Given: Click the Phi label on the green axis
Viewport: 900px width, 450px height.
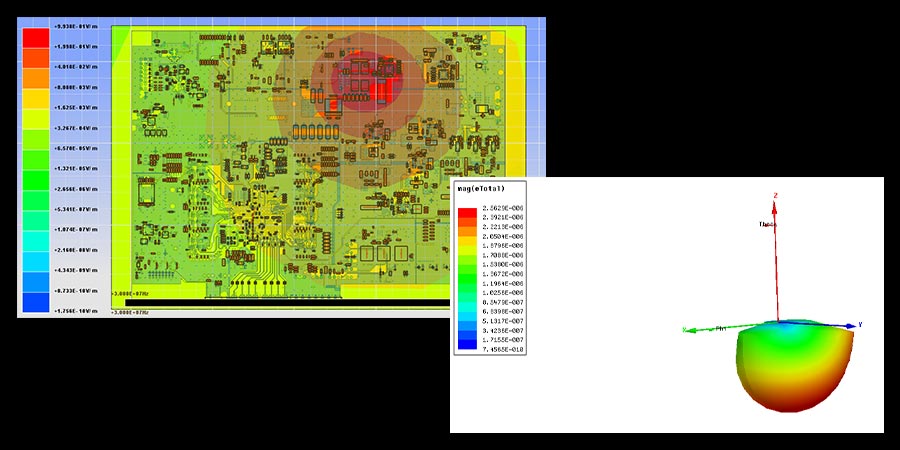Looking at the screenshot, I should pyautogui.click(x=719, y=328).
